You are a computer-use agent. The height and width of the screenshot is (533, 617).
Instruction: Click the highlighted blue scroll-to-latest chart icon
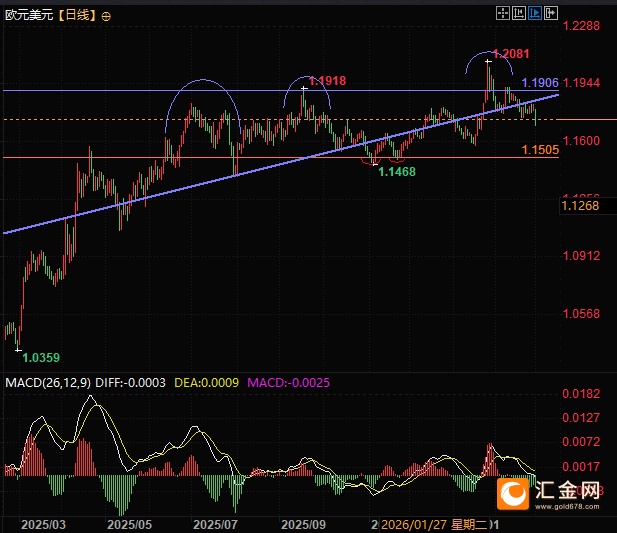coord(535,13)
